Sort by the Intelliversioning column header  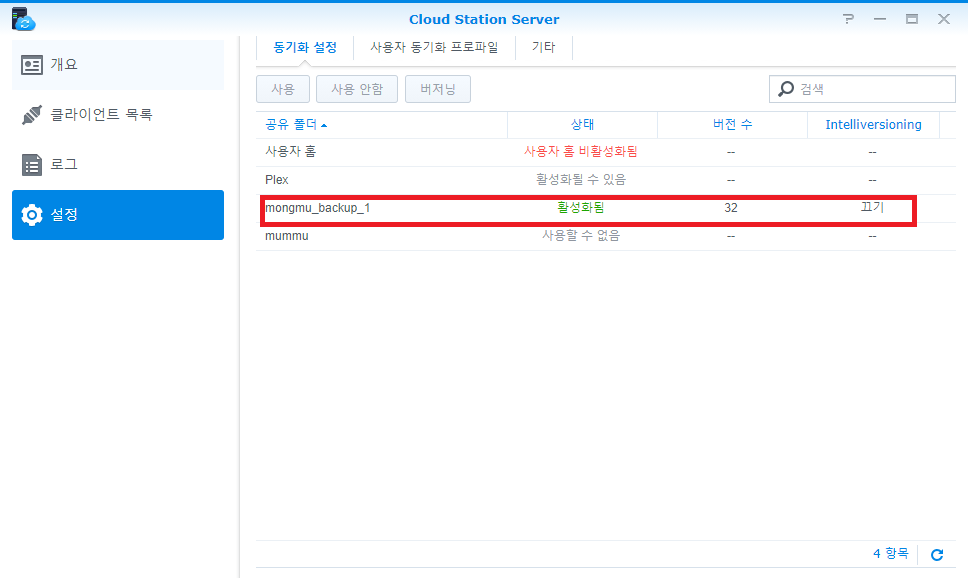point(874,125)
